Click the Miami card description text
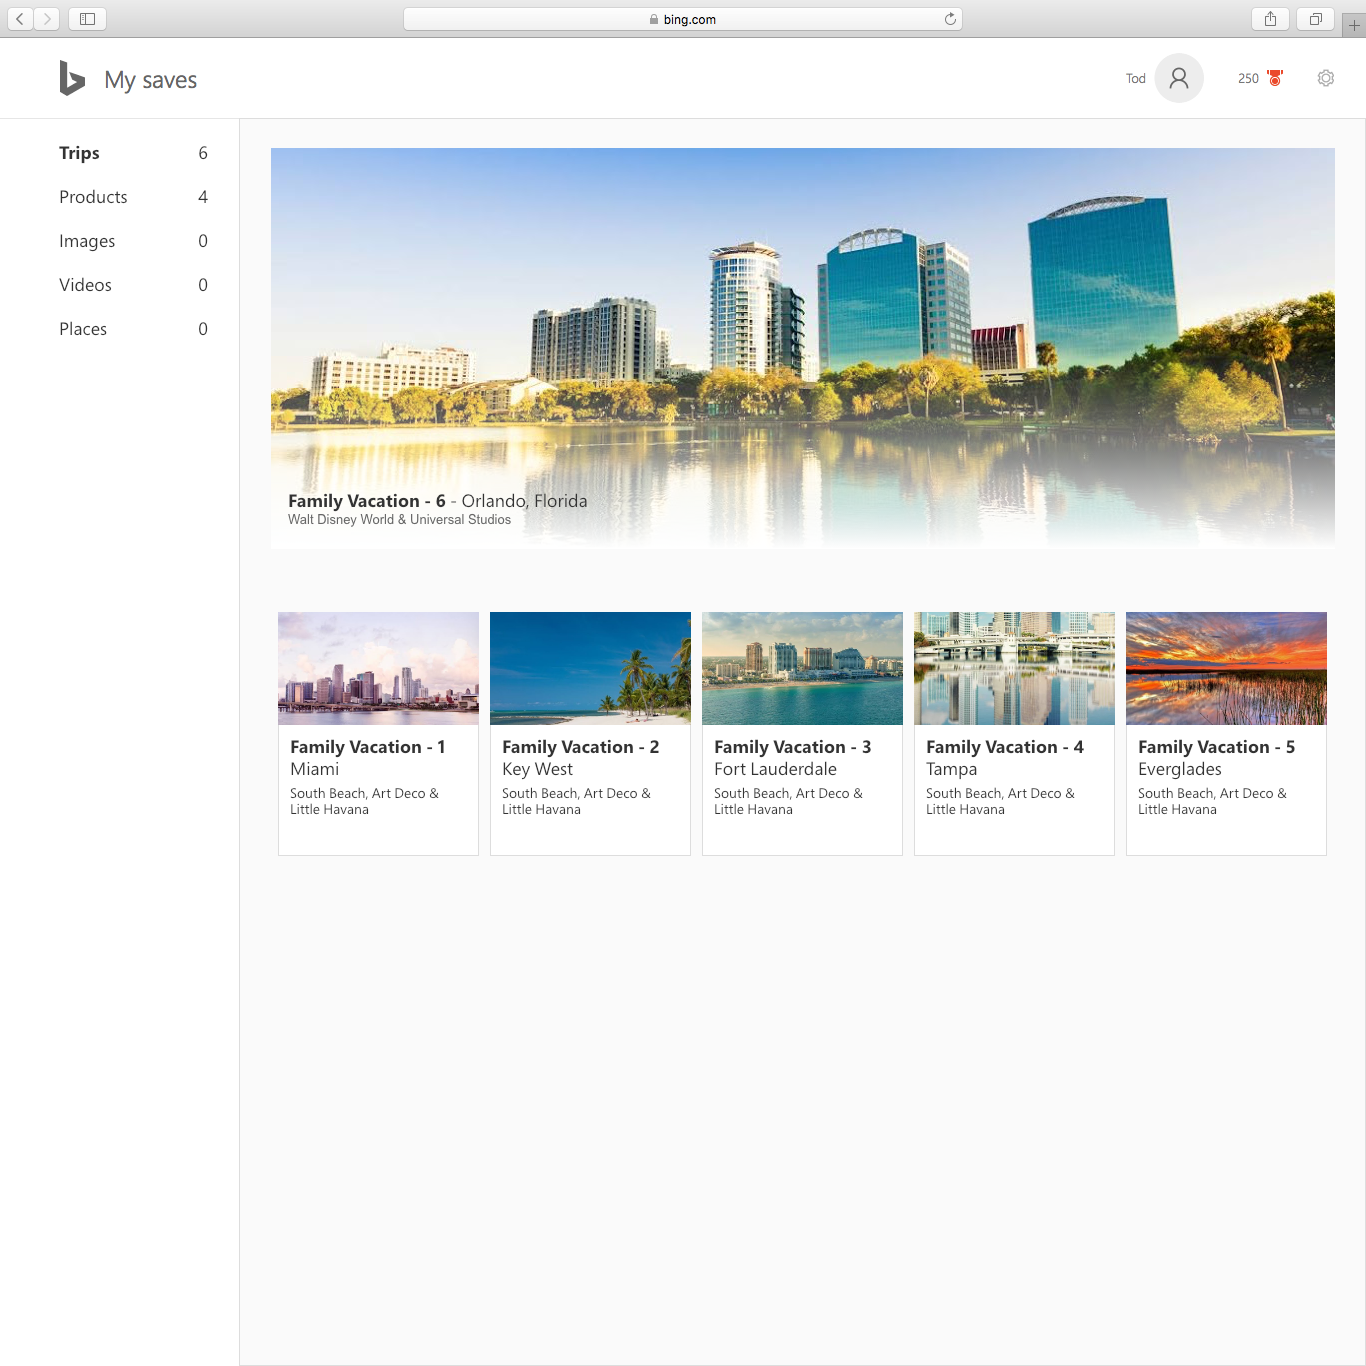 364,801
